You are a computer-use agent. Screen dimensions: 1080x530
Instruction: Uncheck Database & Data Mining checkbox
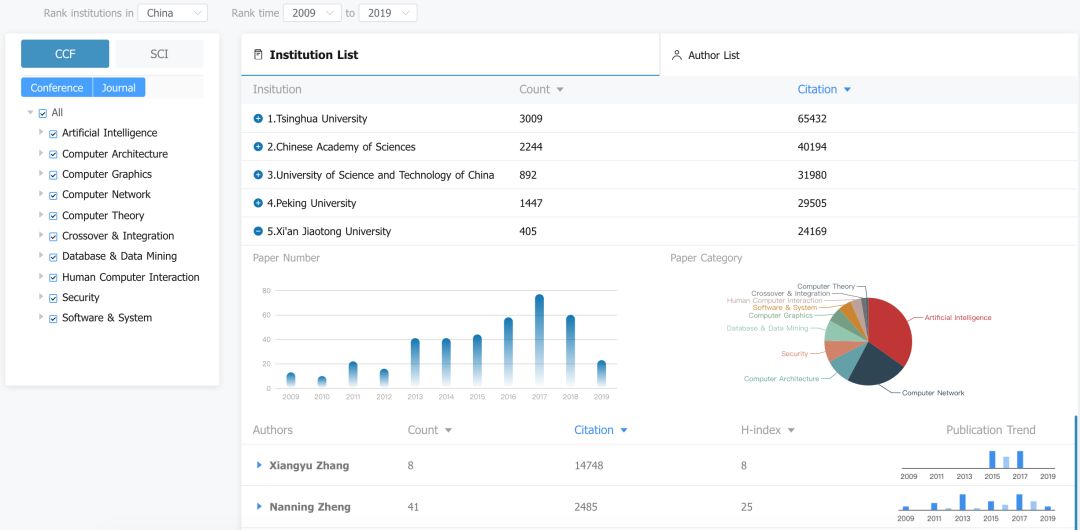[53, 257]
